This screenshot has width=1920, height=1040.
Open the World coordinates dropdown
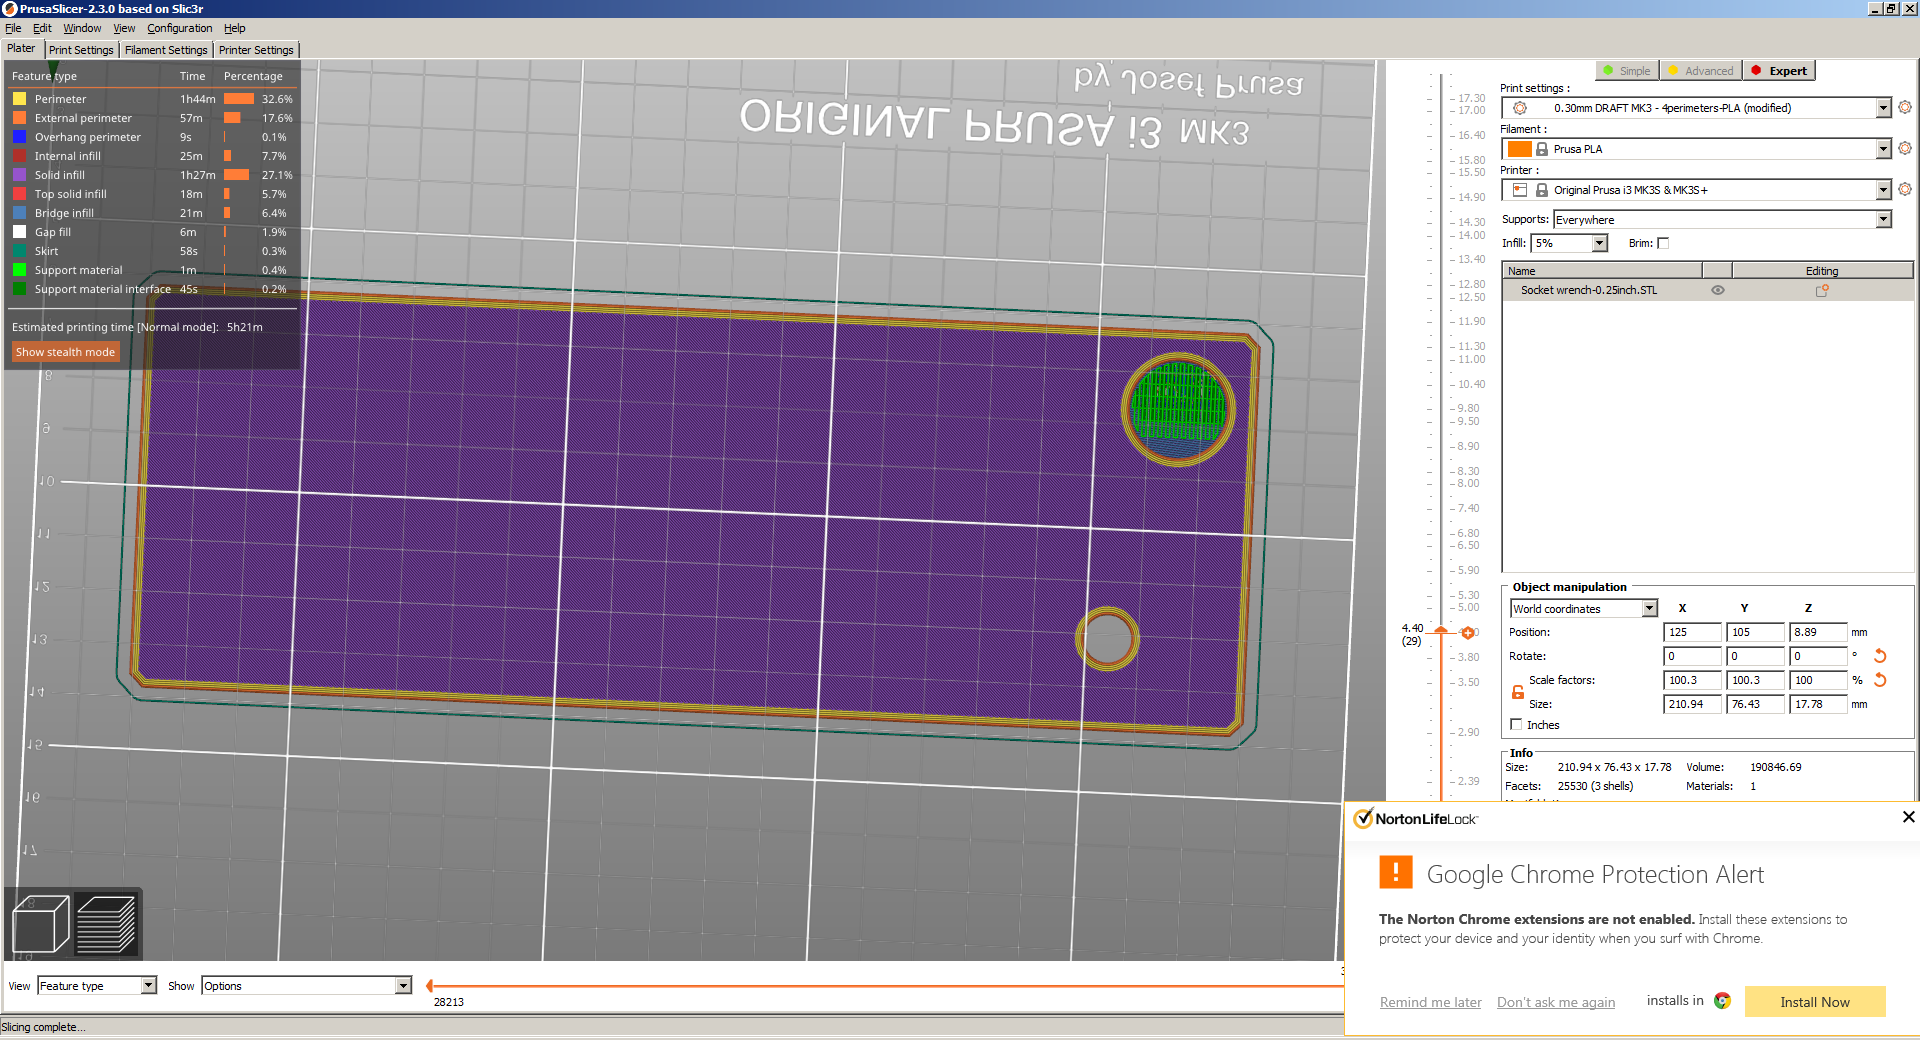click(x=1649, y=609)
